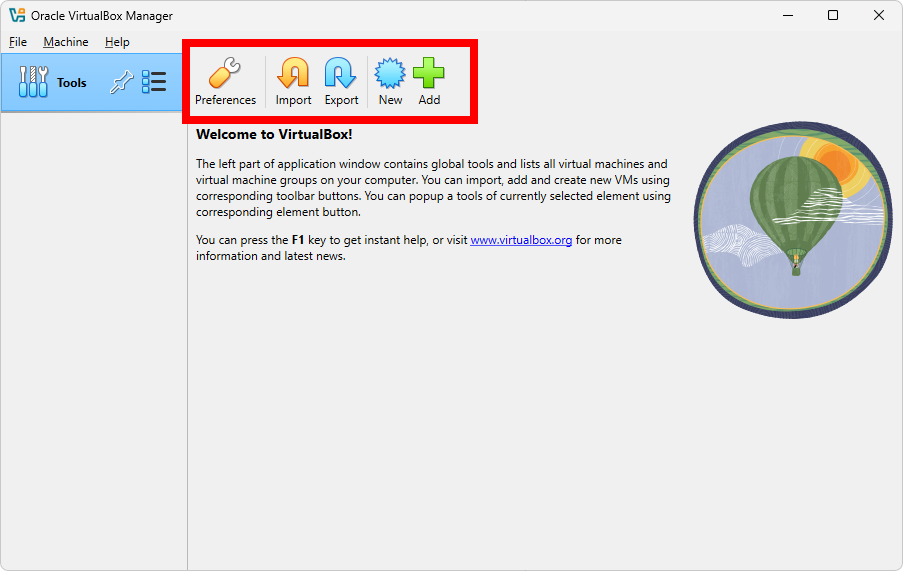
Task: Create a new VM with New icon
Action: click(390, 81)
